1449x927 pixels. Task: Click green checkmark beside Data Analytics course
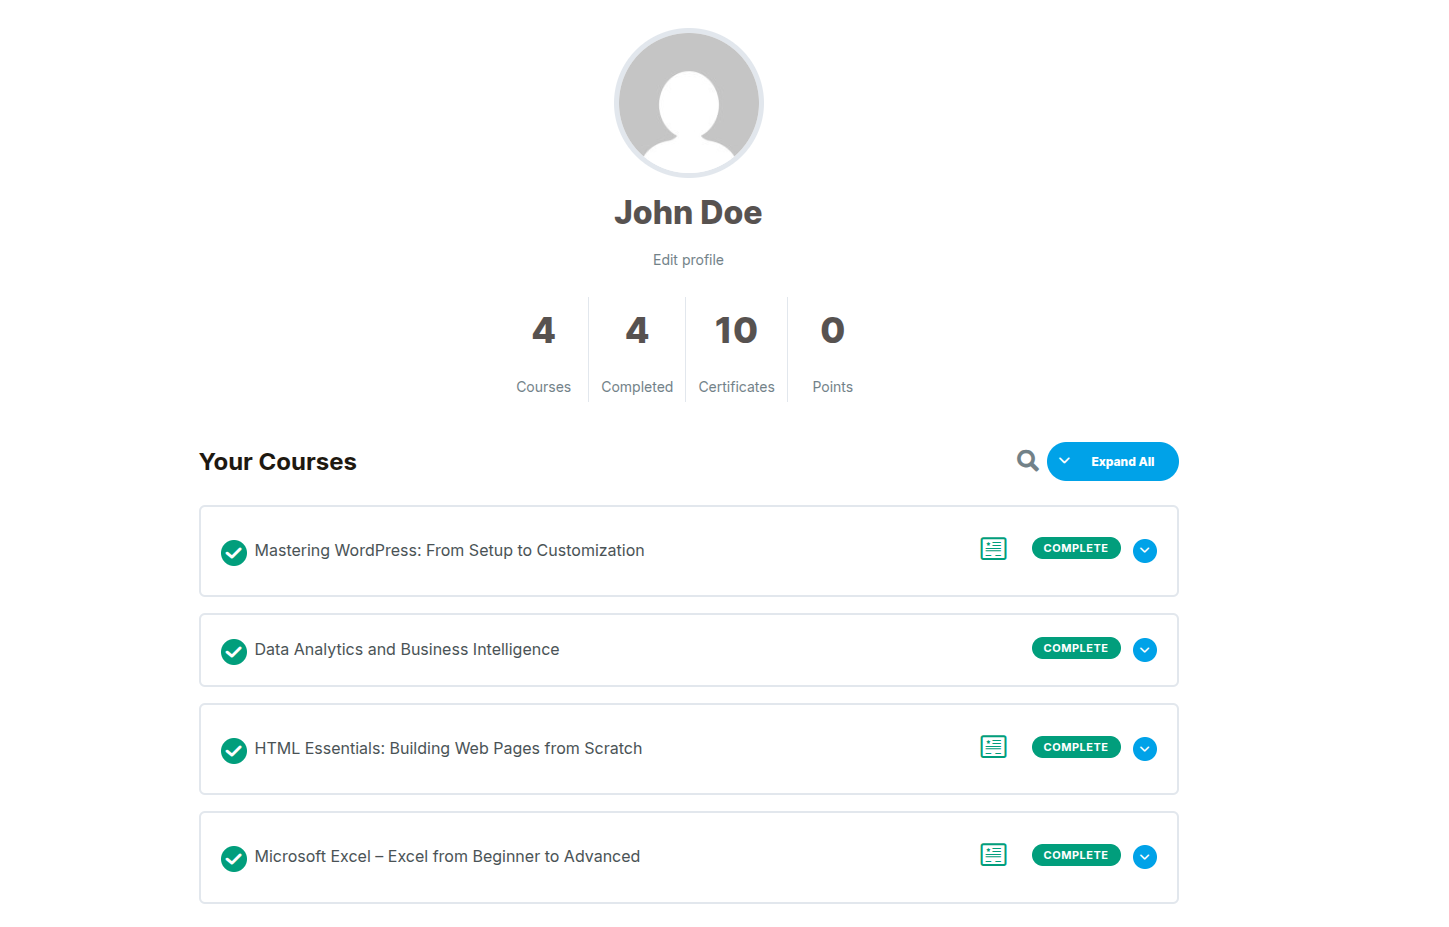[x=234, y=651]
